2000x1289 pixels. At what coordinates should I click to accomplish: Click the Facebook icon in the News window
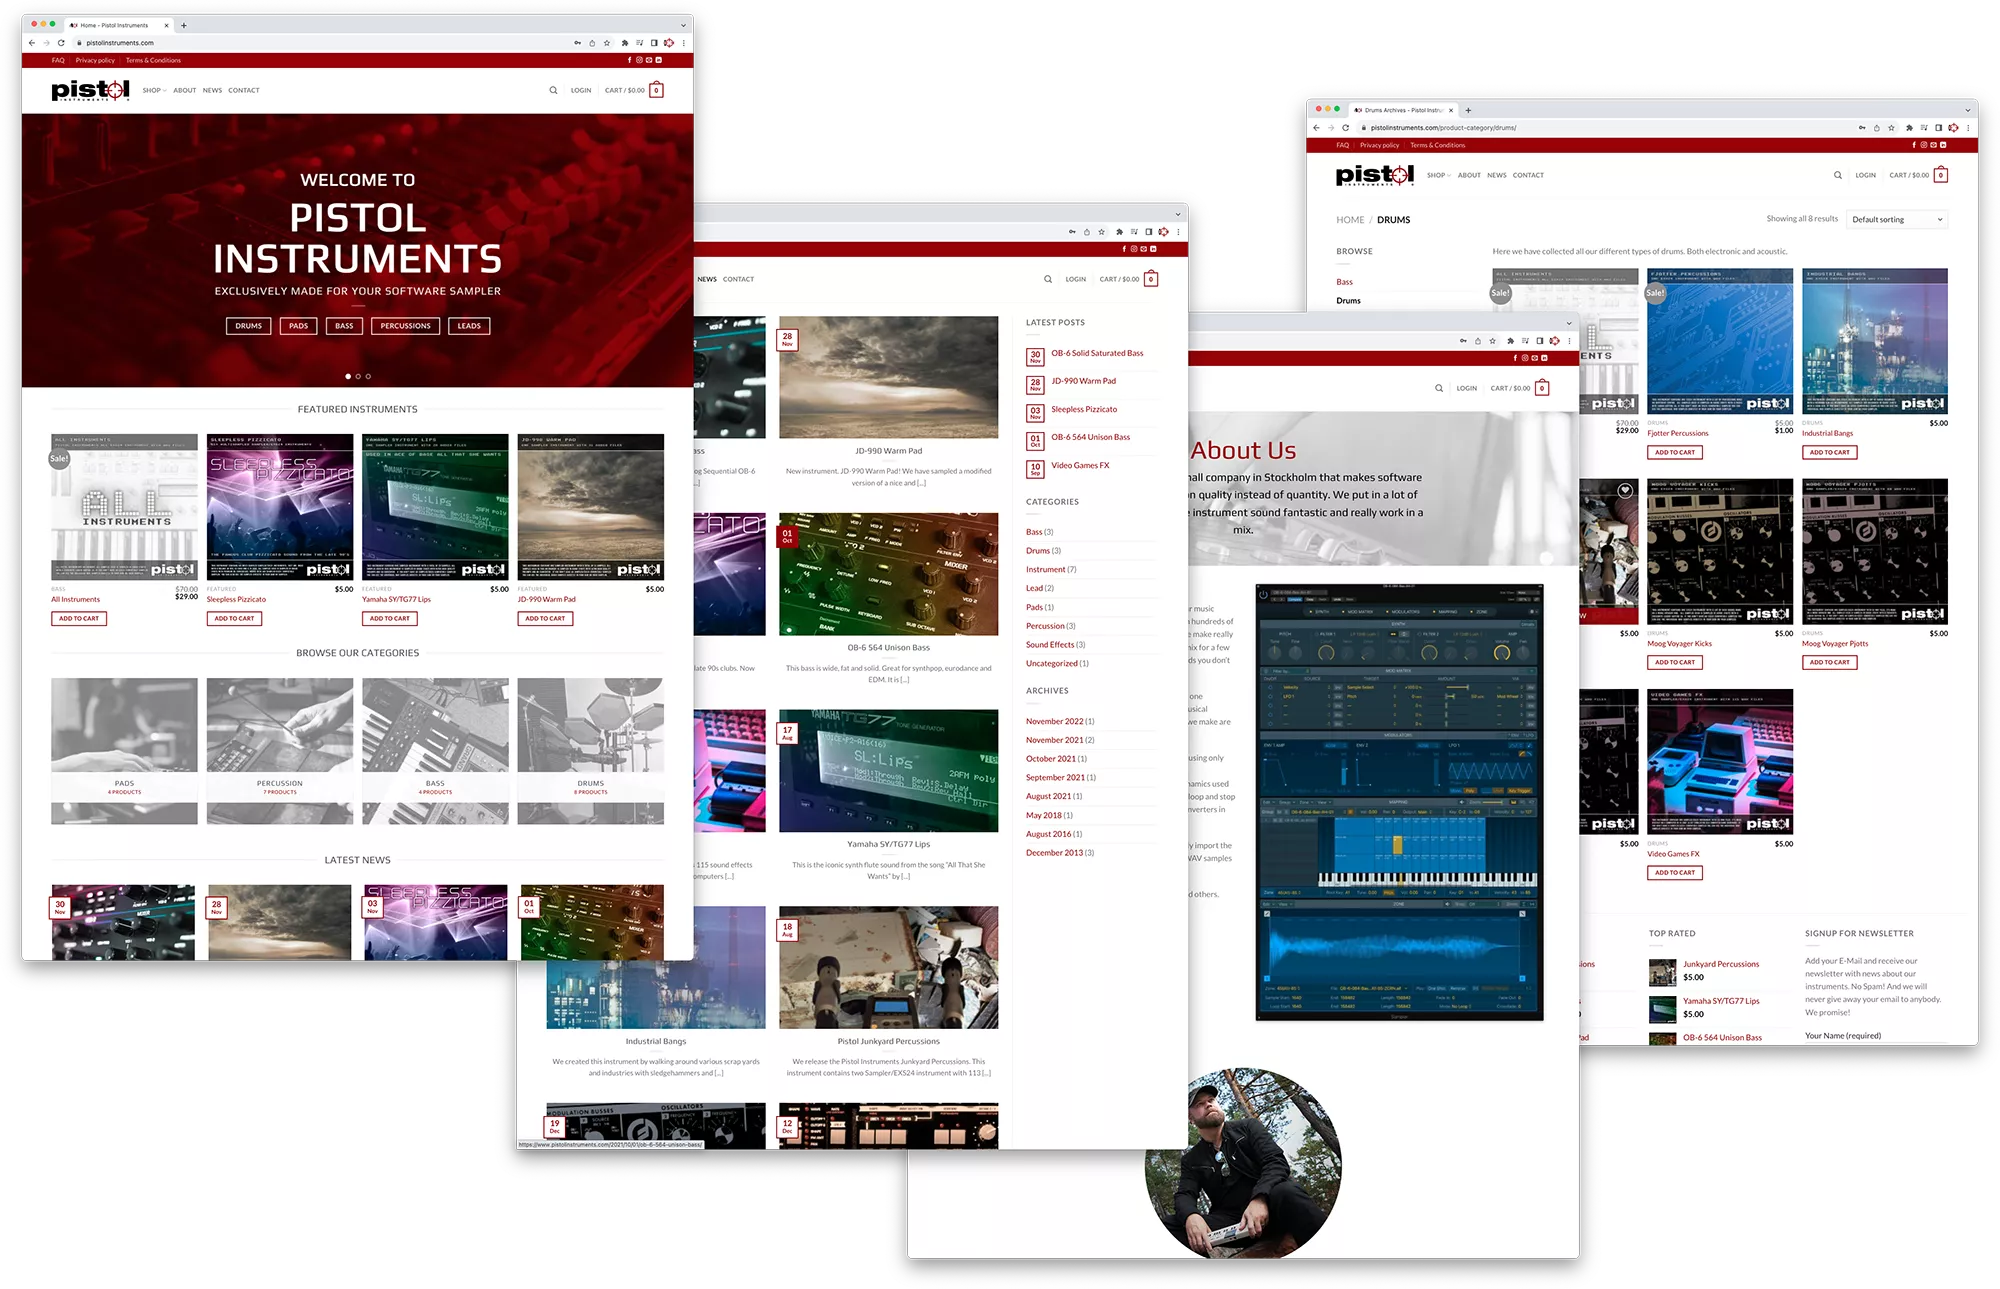tap(1125, 249)
